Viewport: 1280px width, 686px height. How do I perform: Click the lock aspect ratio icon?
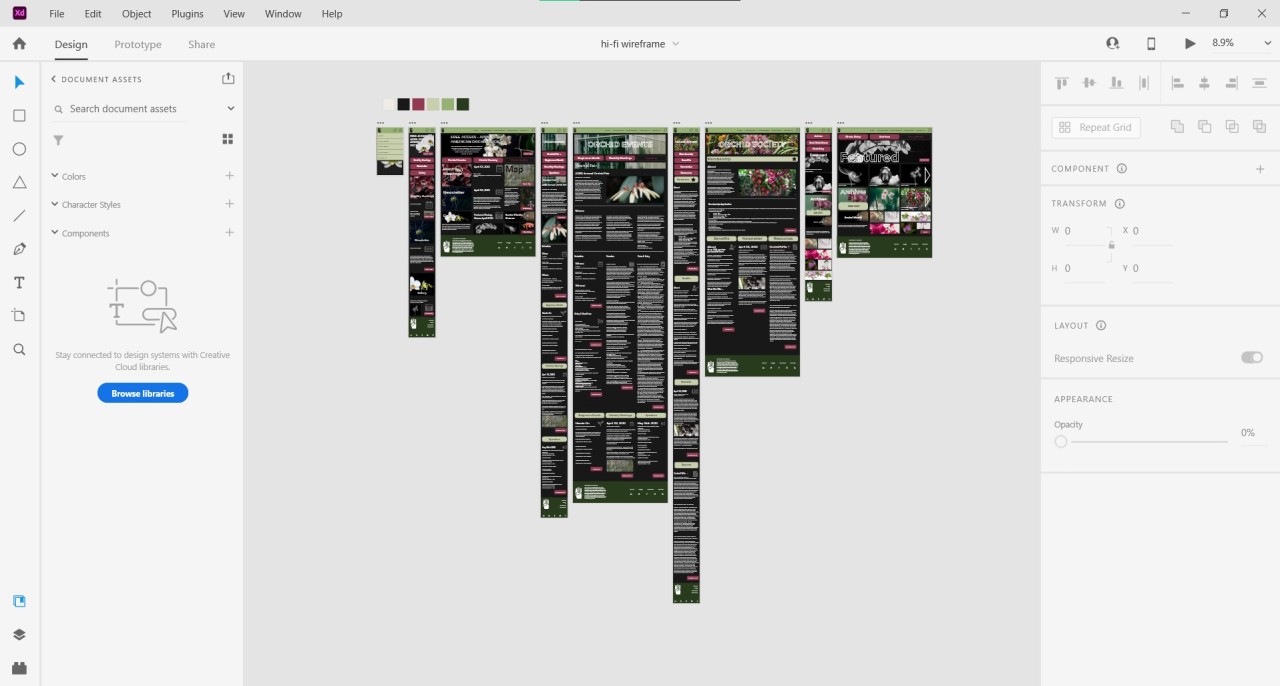(x=1111, y=245)
